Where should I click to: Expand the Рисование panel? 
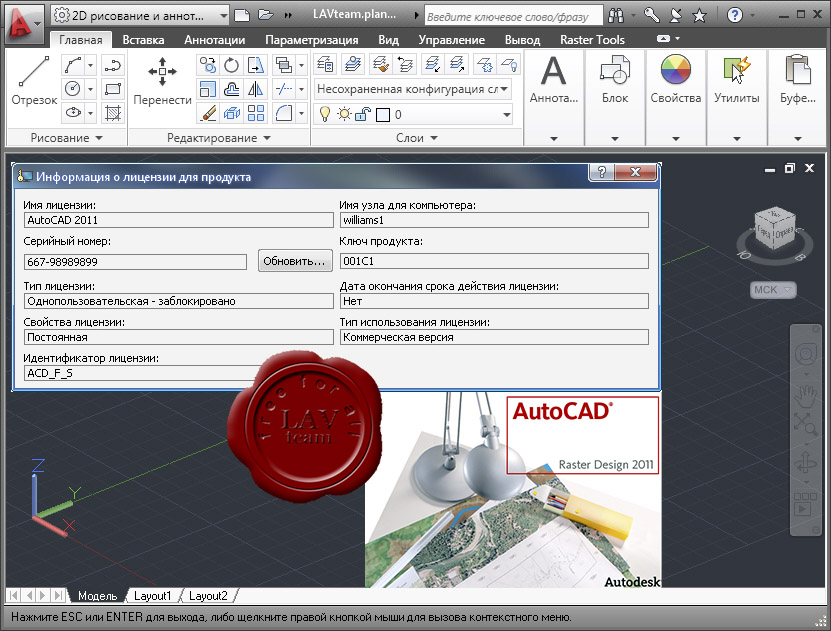67,138
